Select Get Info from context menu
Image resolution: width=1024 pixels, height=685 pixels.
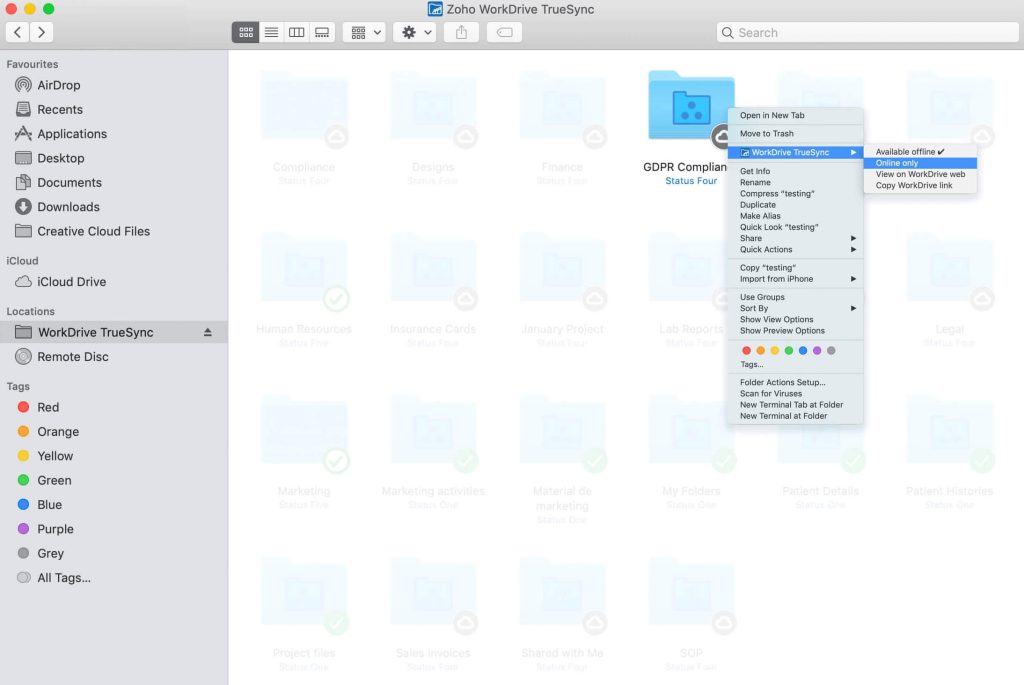coord(755,172)
